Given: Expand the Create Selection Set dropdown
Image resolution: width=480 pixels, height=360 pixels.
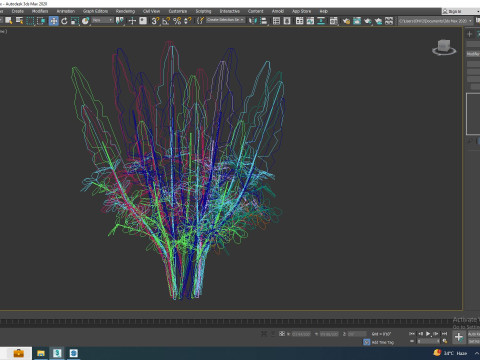Looking at the screenshot, I should click(x=225, y=20).
